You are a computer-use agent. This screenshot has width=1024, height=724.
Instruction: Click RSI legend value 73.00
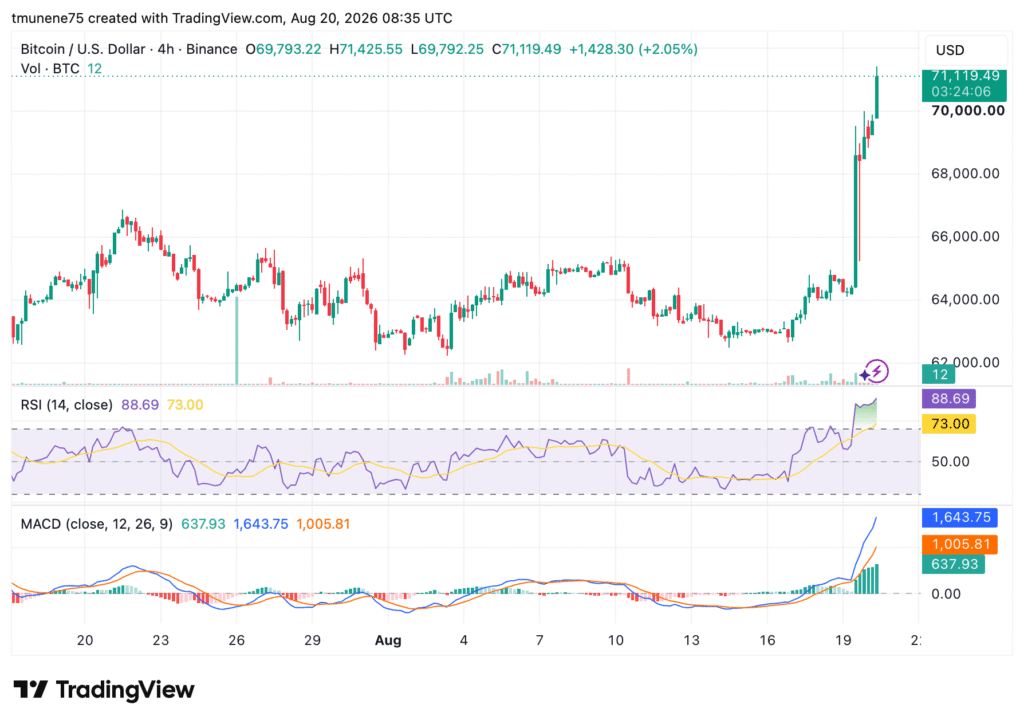(x=185, y=405)
